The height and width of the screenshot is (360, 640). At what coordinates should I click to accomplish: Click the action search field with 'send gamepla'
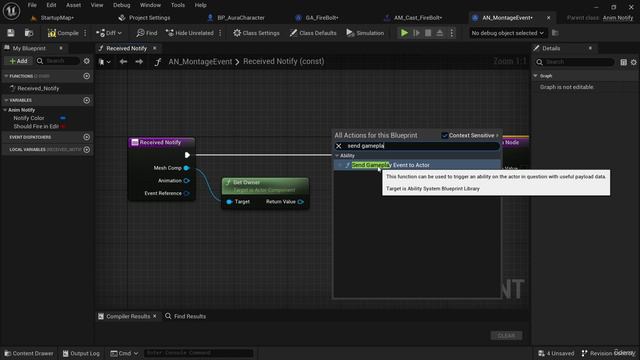click(422, 146)
